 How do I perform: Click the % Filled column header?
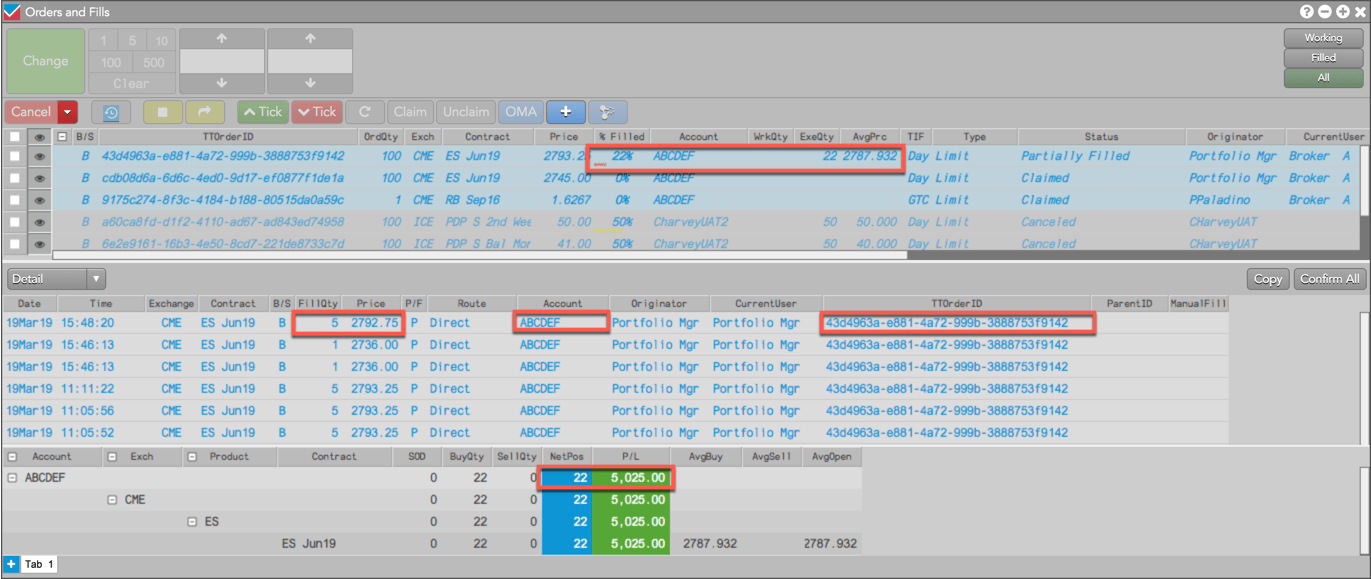point(621,136)
